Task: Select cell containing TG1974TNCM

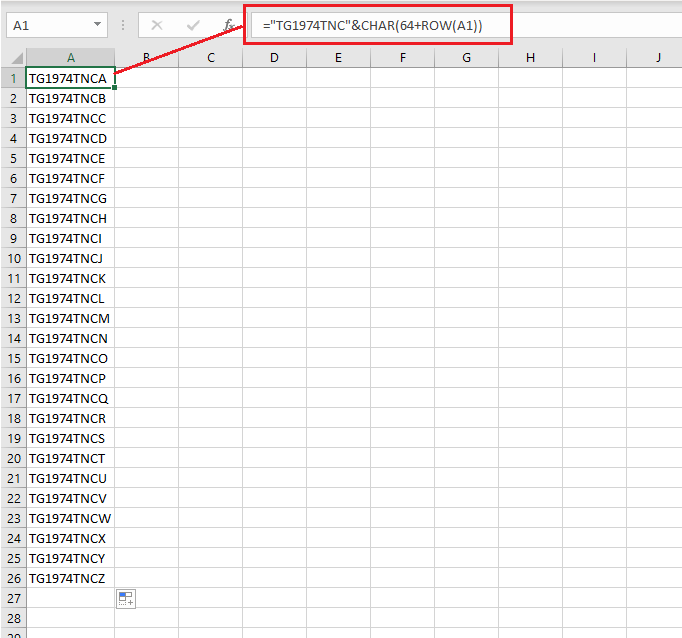Action: (70, 318)
